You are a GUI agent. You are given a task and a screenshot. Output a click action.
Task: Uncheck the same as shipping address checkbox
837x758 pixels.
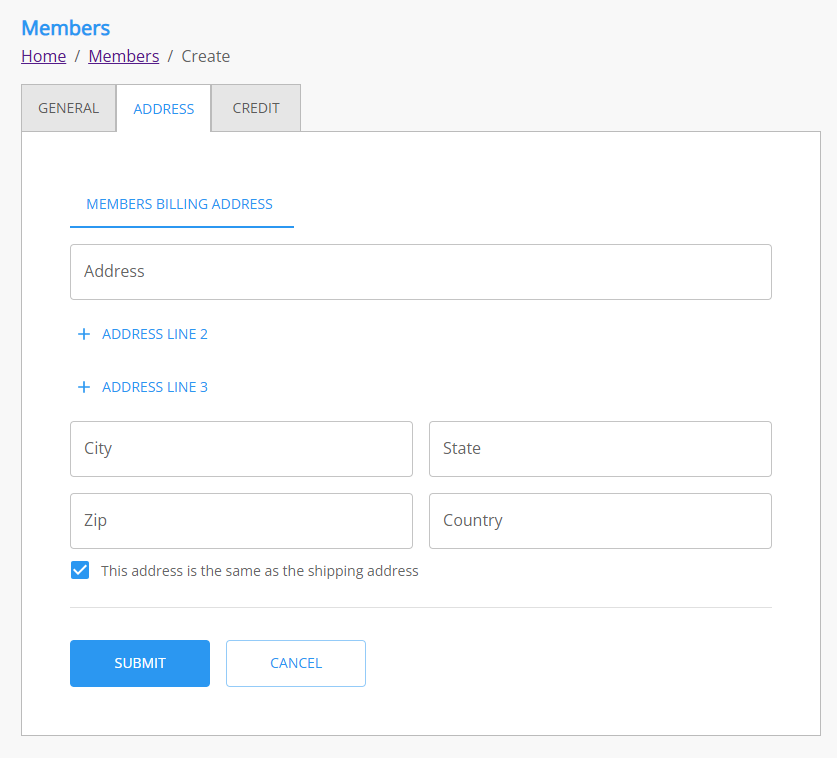80,571
